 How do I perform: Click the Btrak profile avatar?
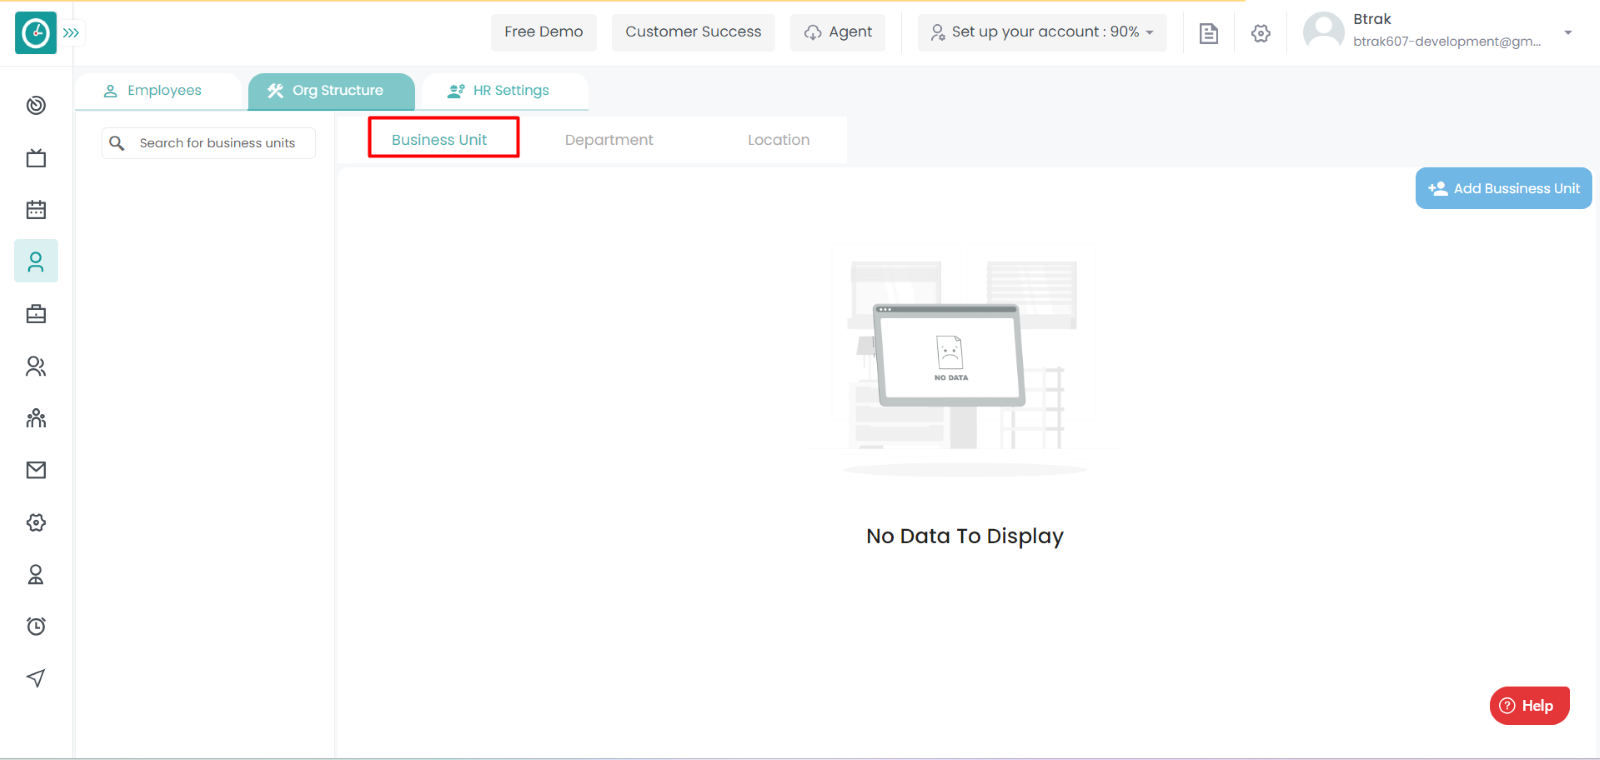point(1324,32)
